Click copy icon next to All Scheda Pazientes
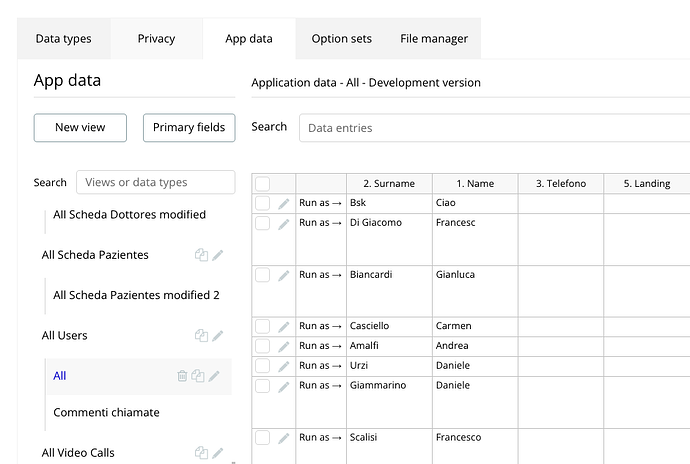690x464 pixels. tap(201, 255)
